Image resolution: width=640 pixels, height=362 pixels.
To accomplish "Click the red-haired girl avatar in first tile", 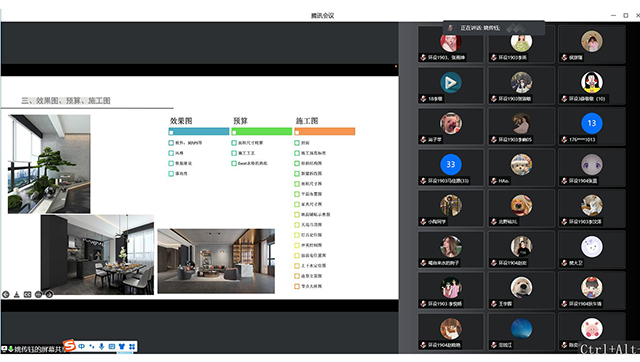I will tap(451, 42).
